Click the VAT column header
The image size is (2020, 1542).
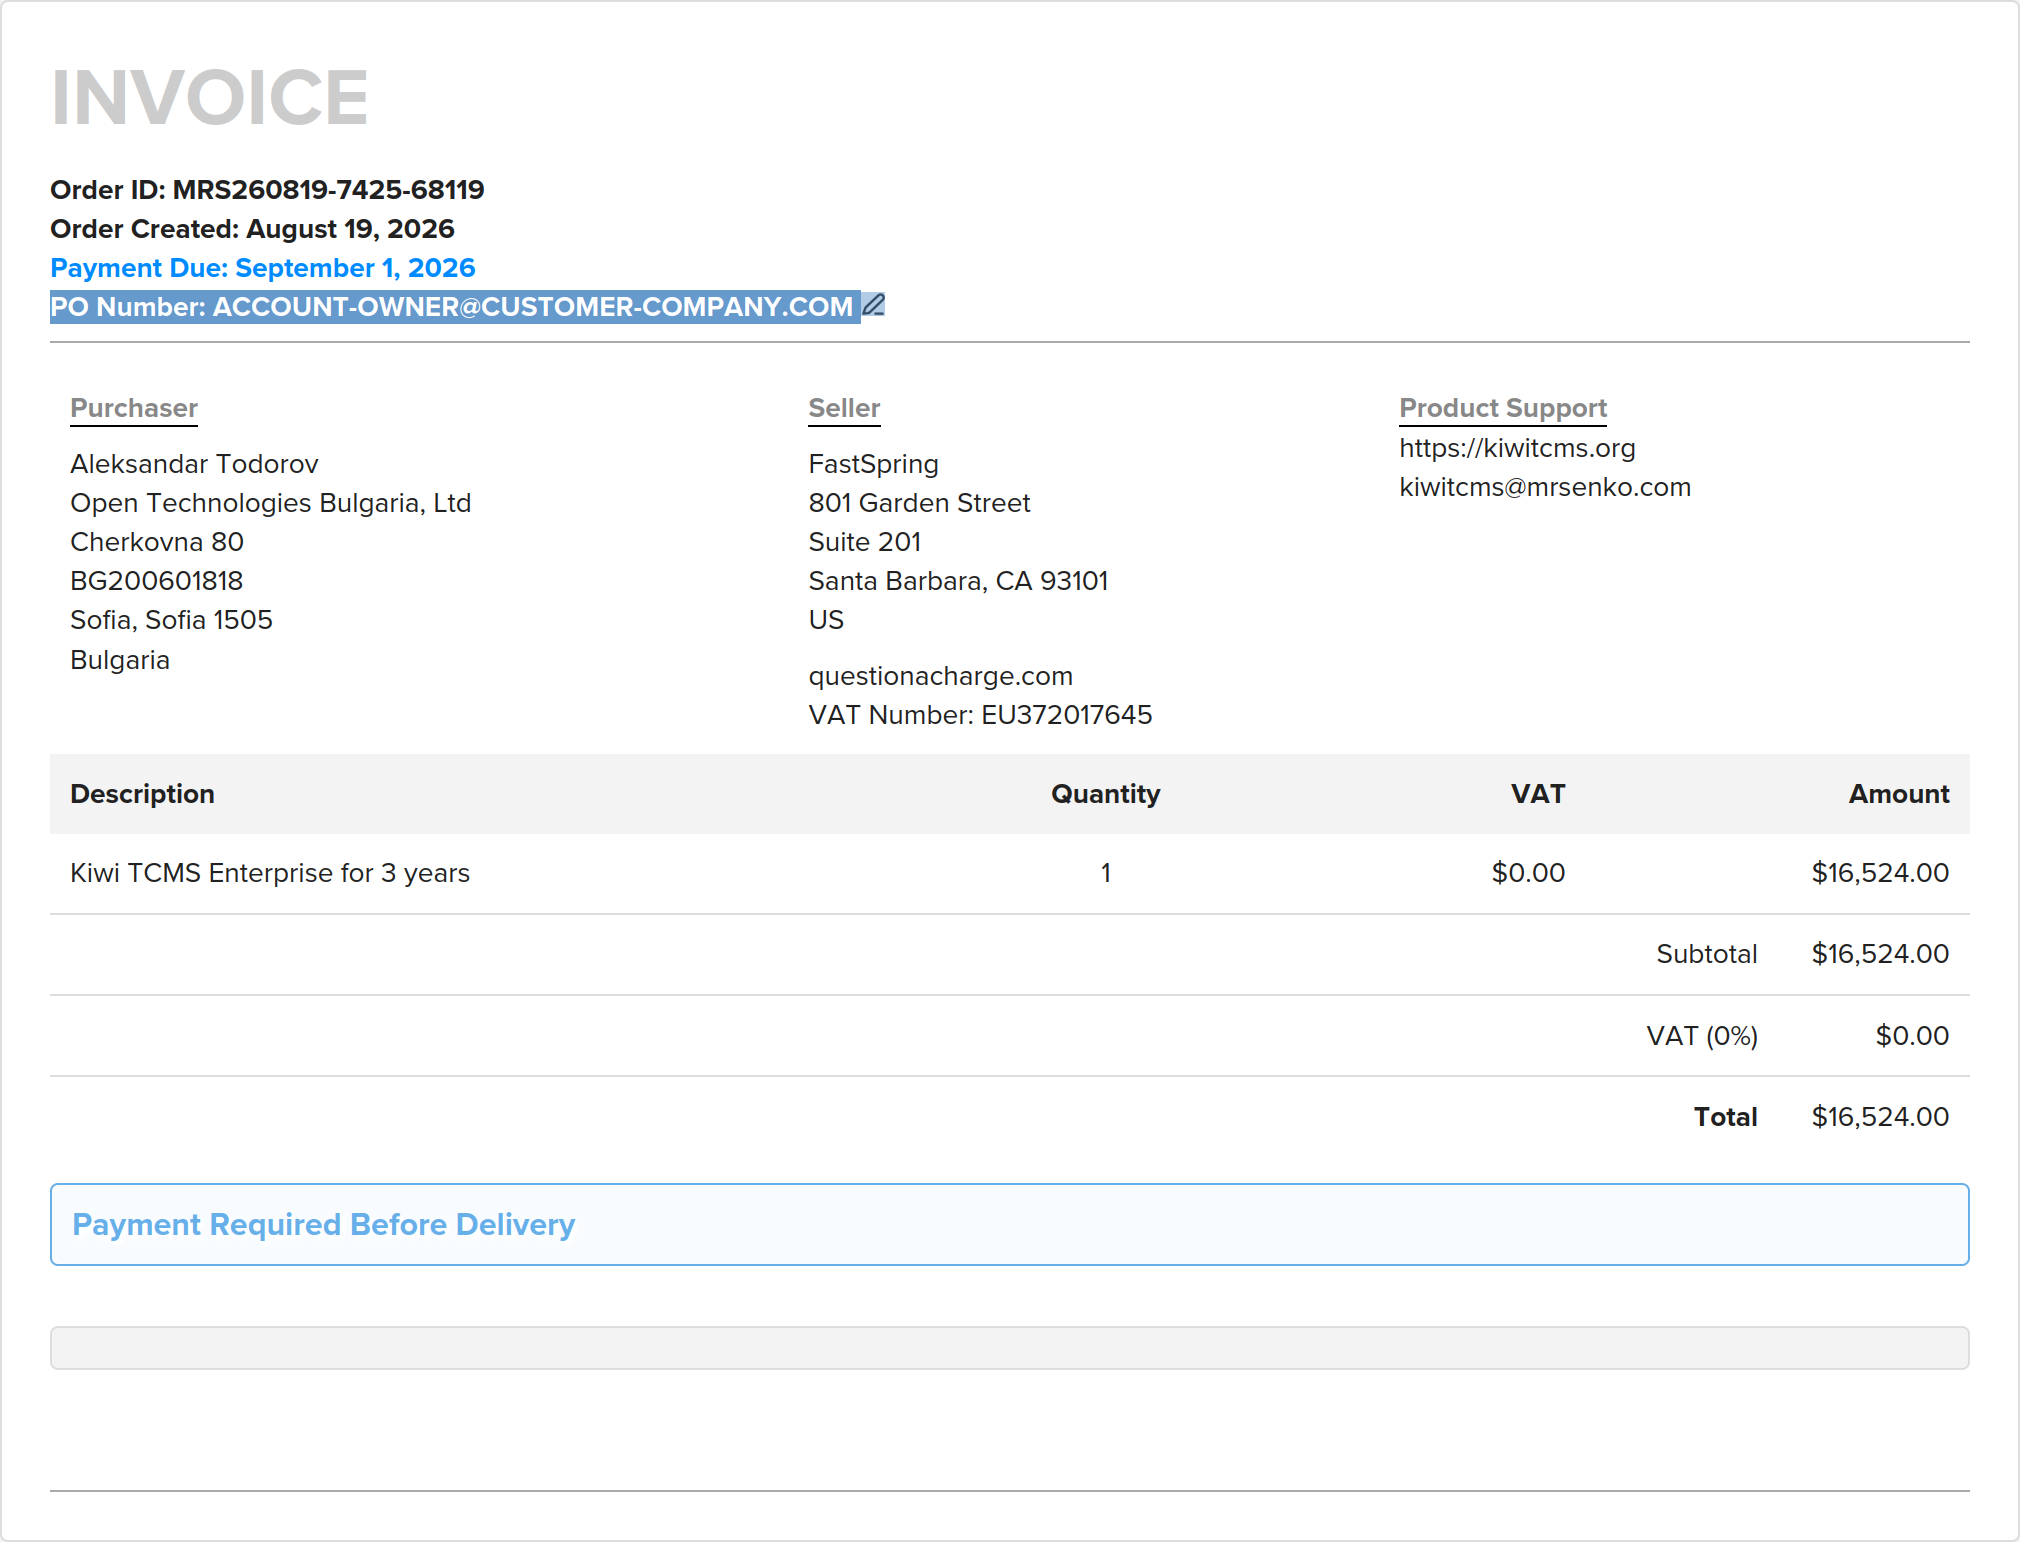point(1537,794)
